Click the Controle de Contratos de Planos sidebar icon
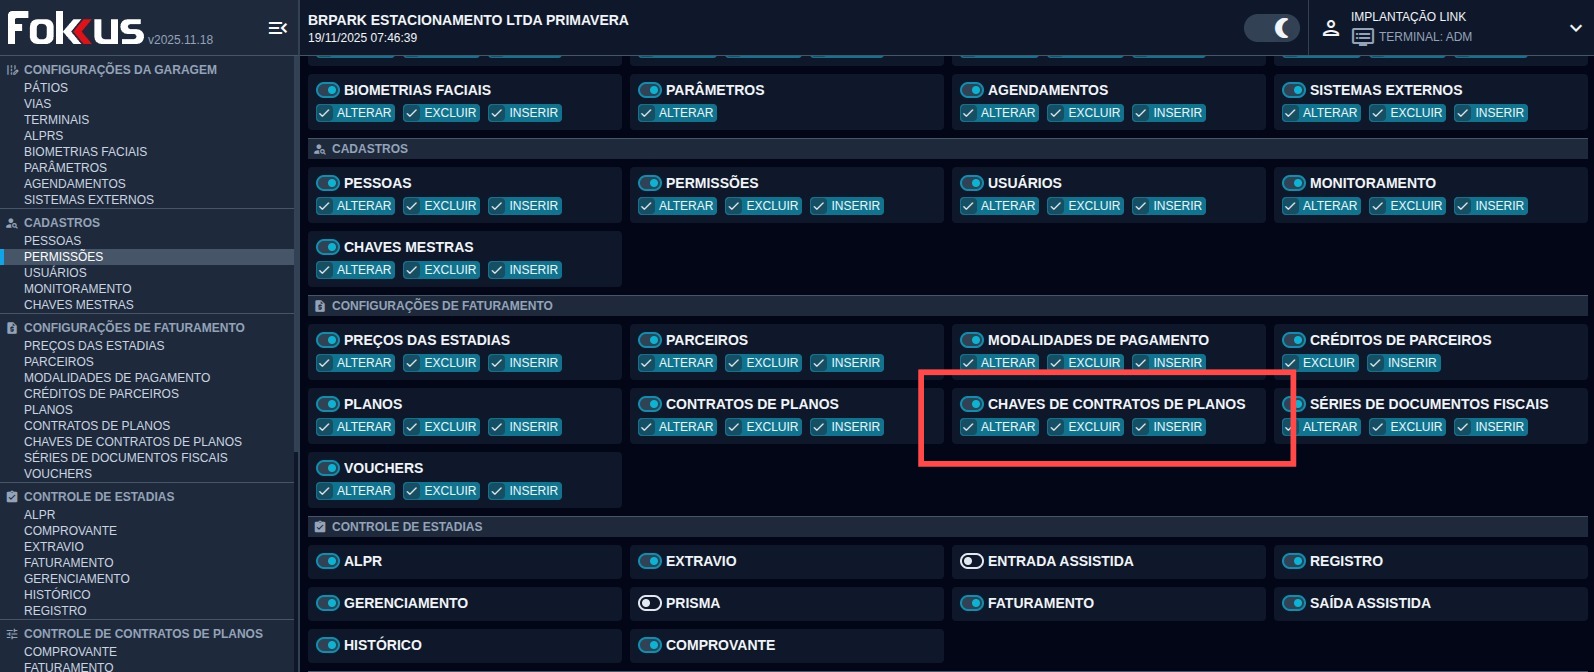This screenshot has width=1594, height=672. point(12,634)
